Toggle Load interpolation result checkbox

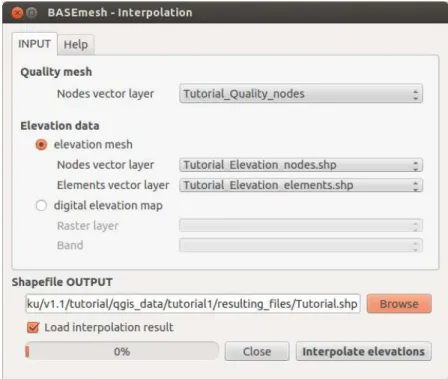(x=33, y=327)
